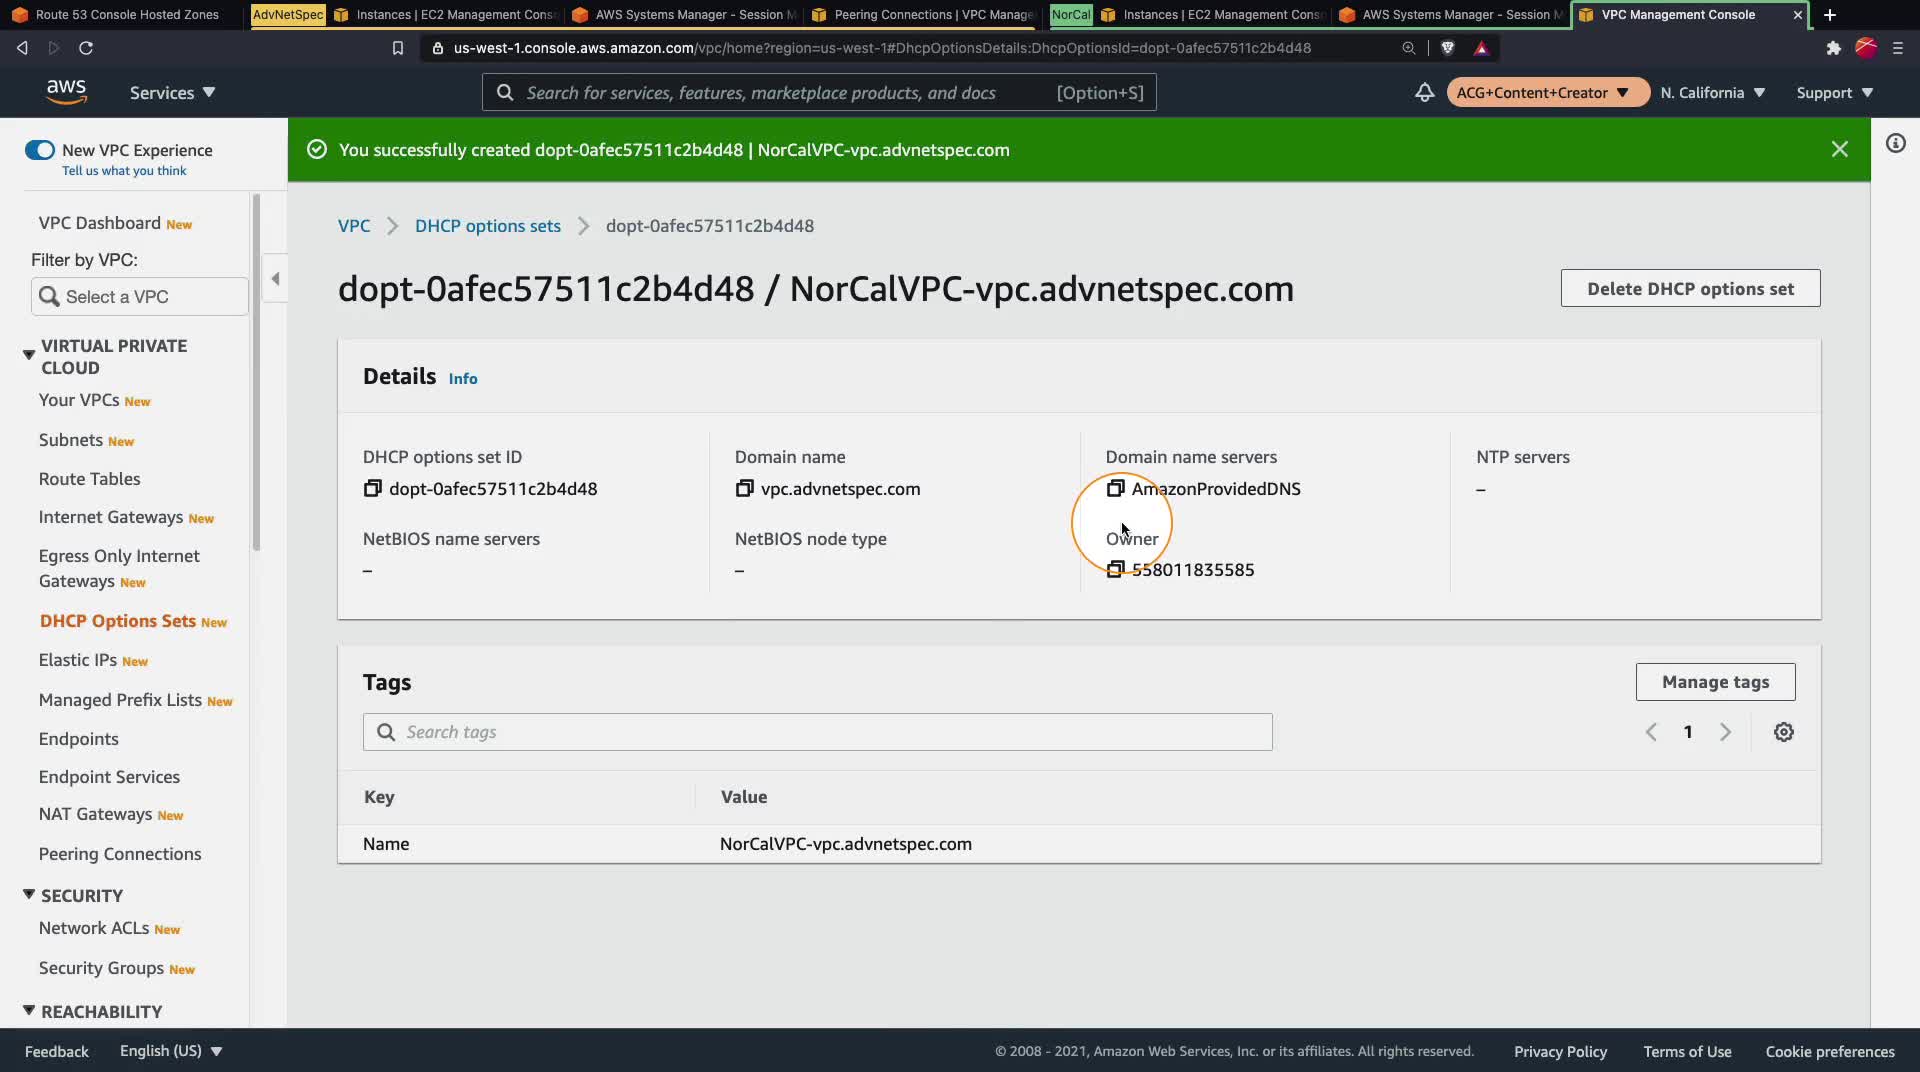Open the info panel icon
Viewport: 1920px width, 1072px height.
1895,143
